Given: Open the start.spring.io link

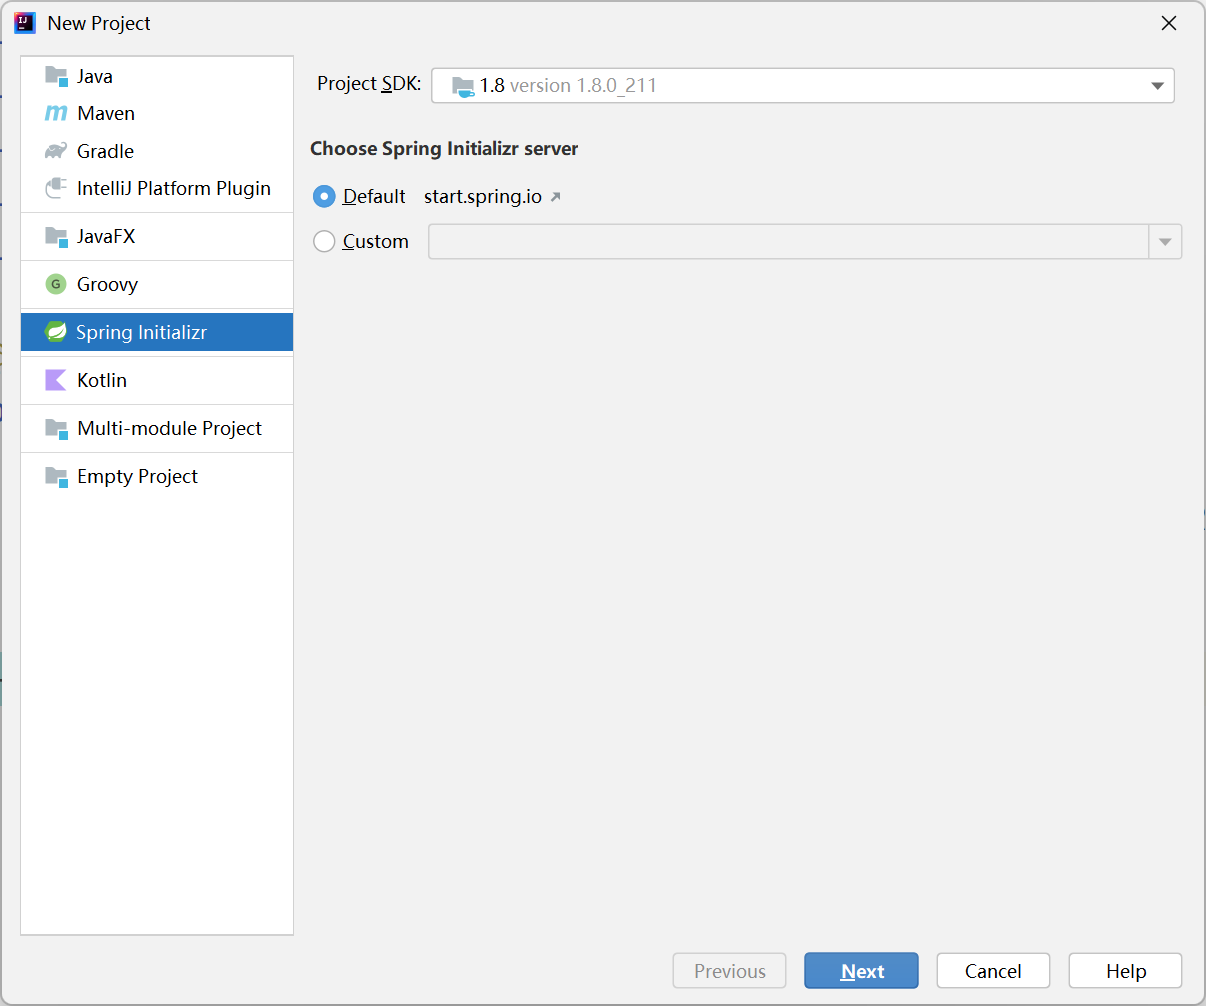Looking at the screenshot, I should point(483,197).
